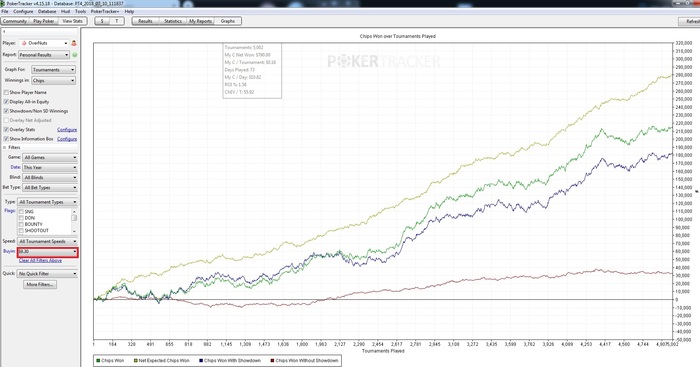
Task: Open the File menu
Action: (x=5, y=12)
